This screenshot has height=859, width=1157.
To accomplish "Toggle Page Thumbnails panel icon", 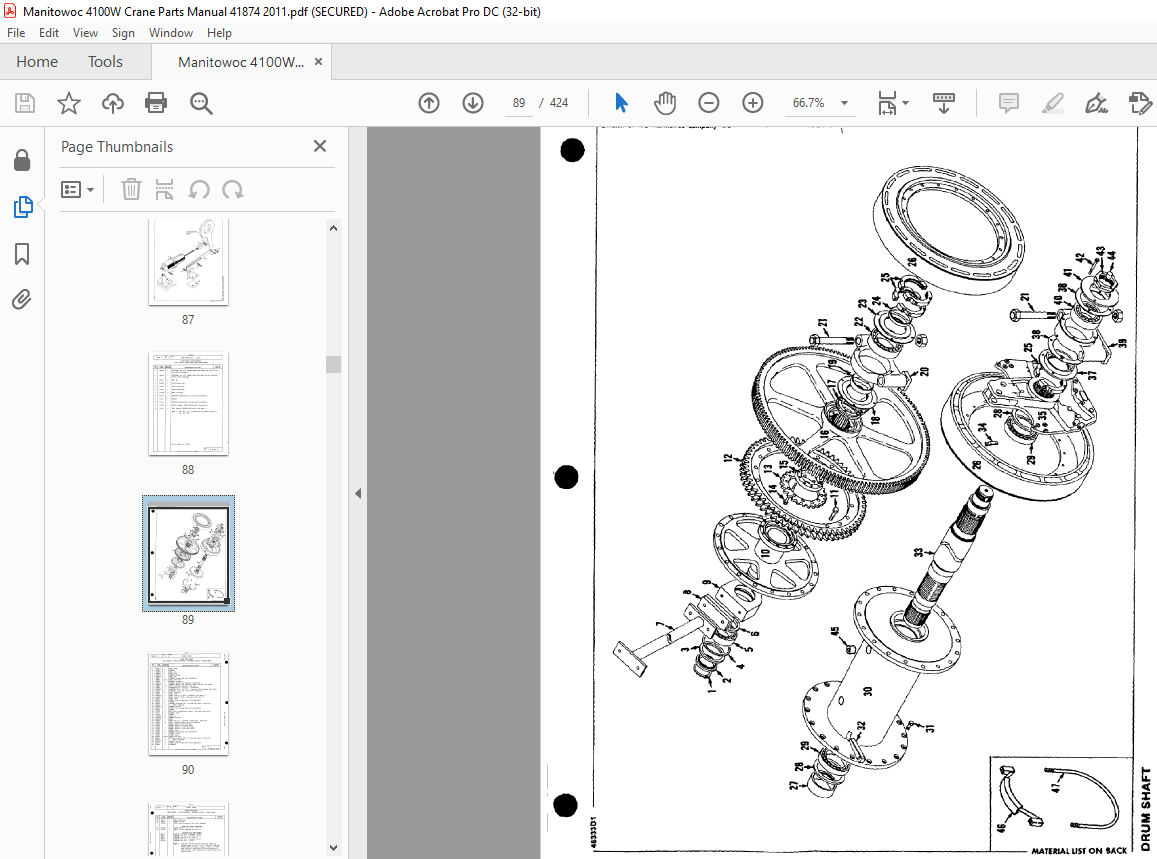I will point(23,207).
